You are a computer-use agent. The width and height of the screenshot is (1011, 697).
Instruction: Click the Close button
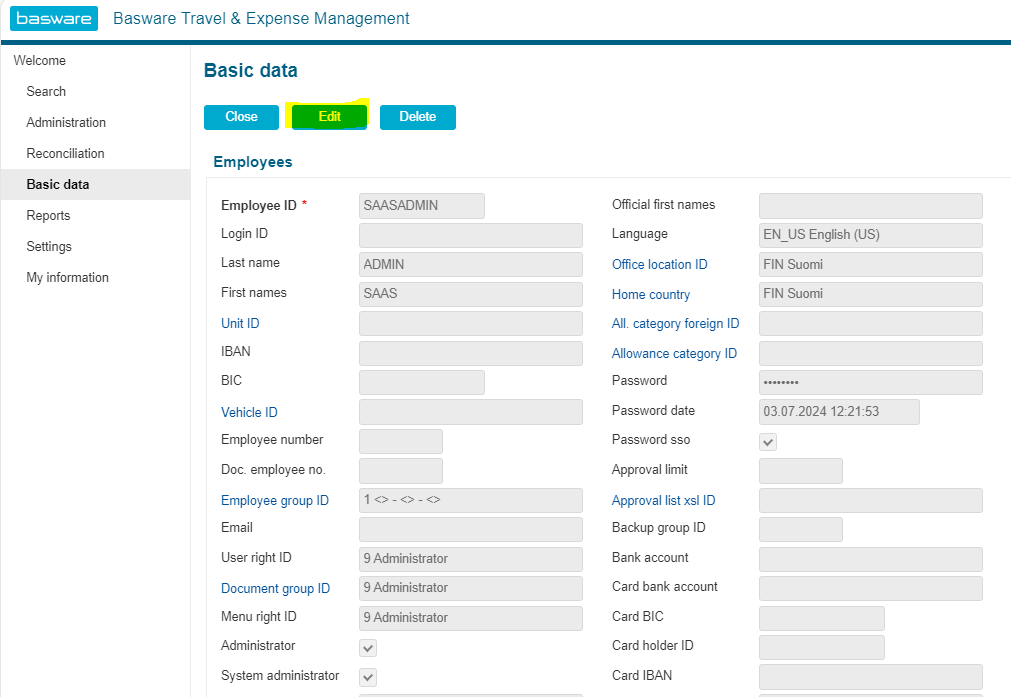click(241, 117)
